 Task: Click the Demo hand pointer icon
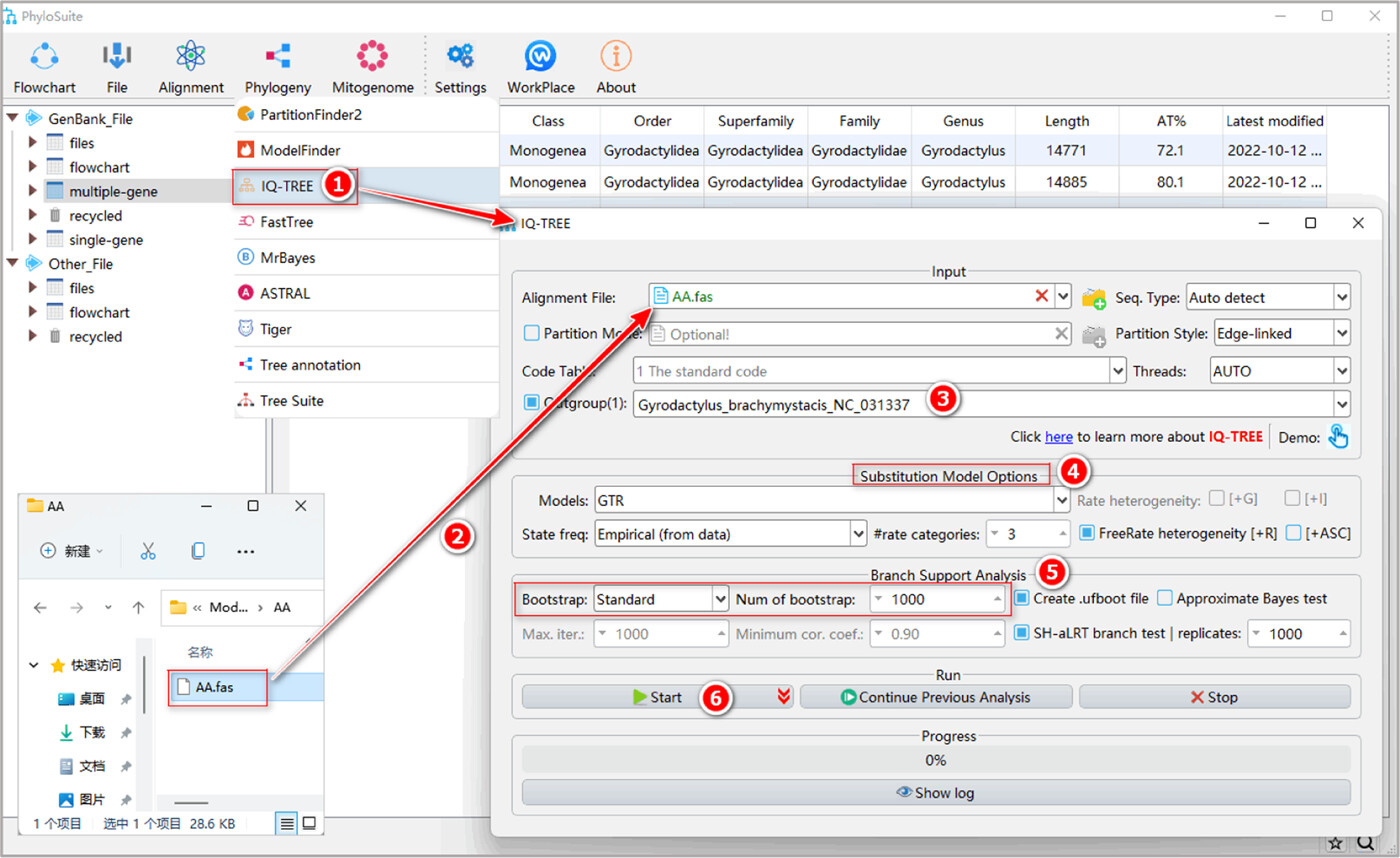[1338, 437]
